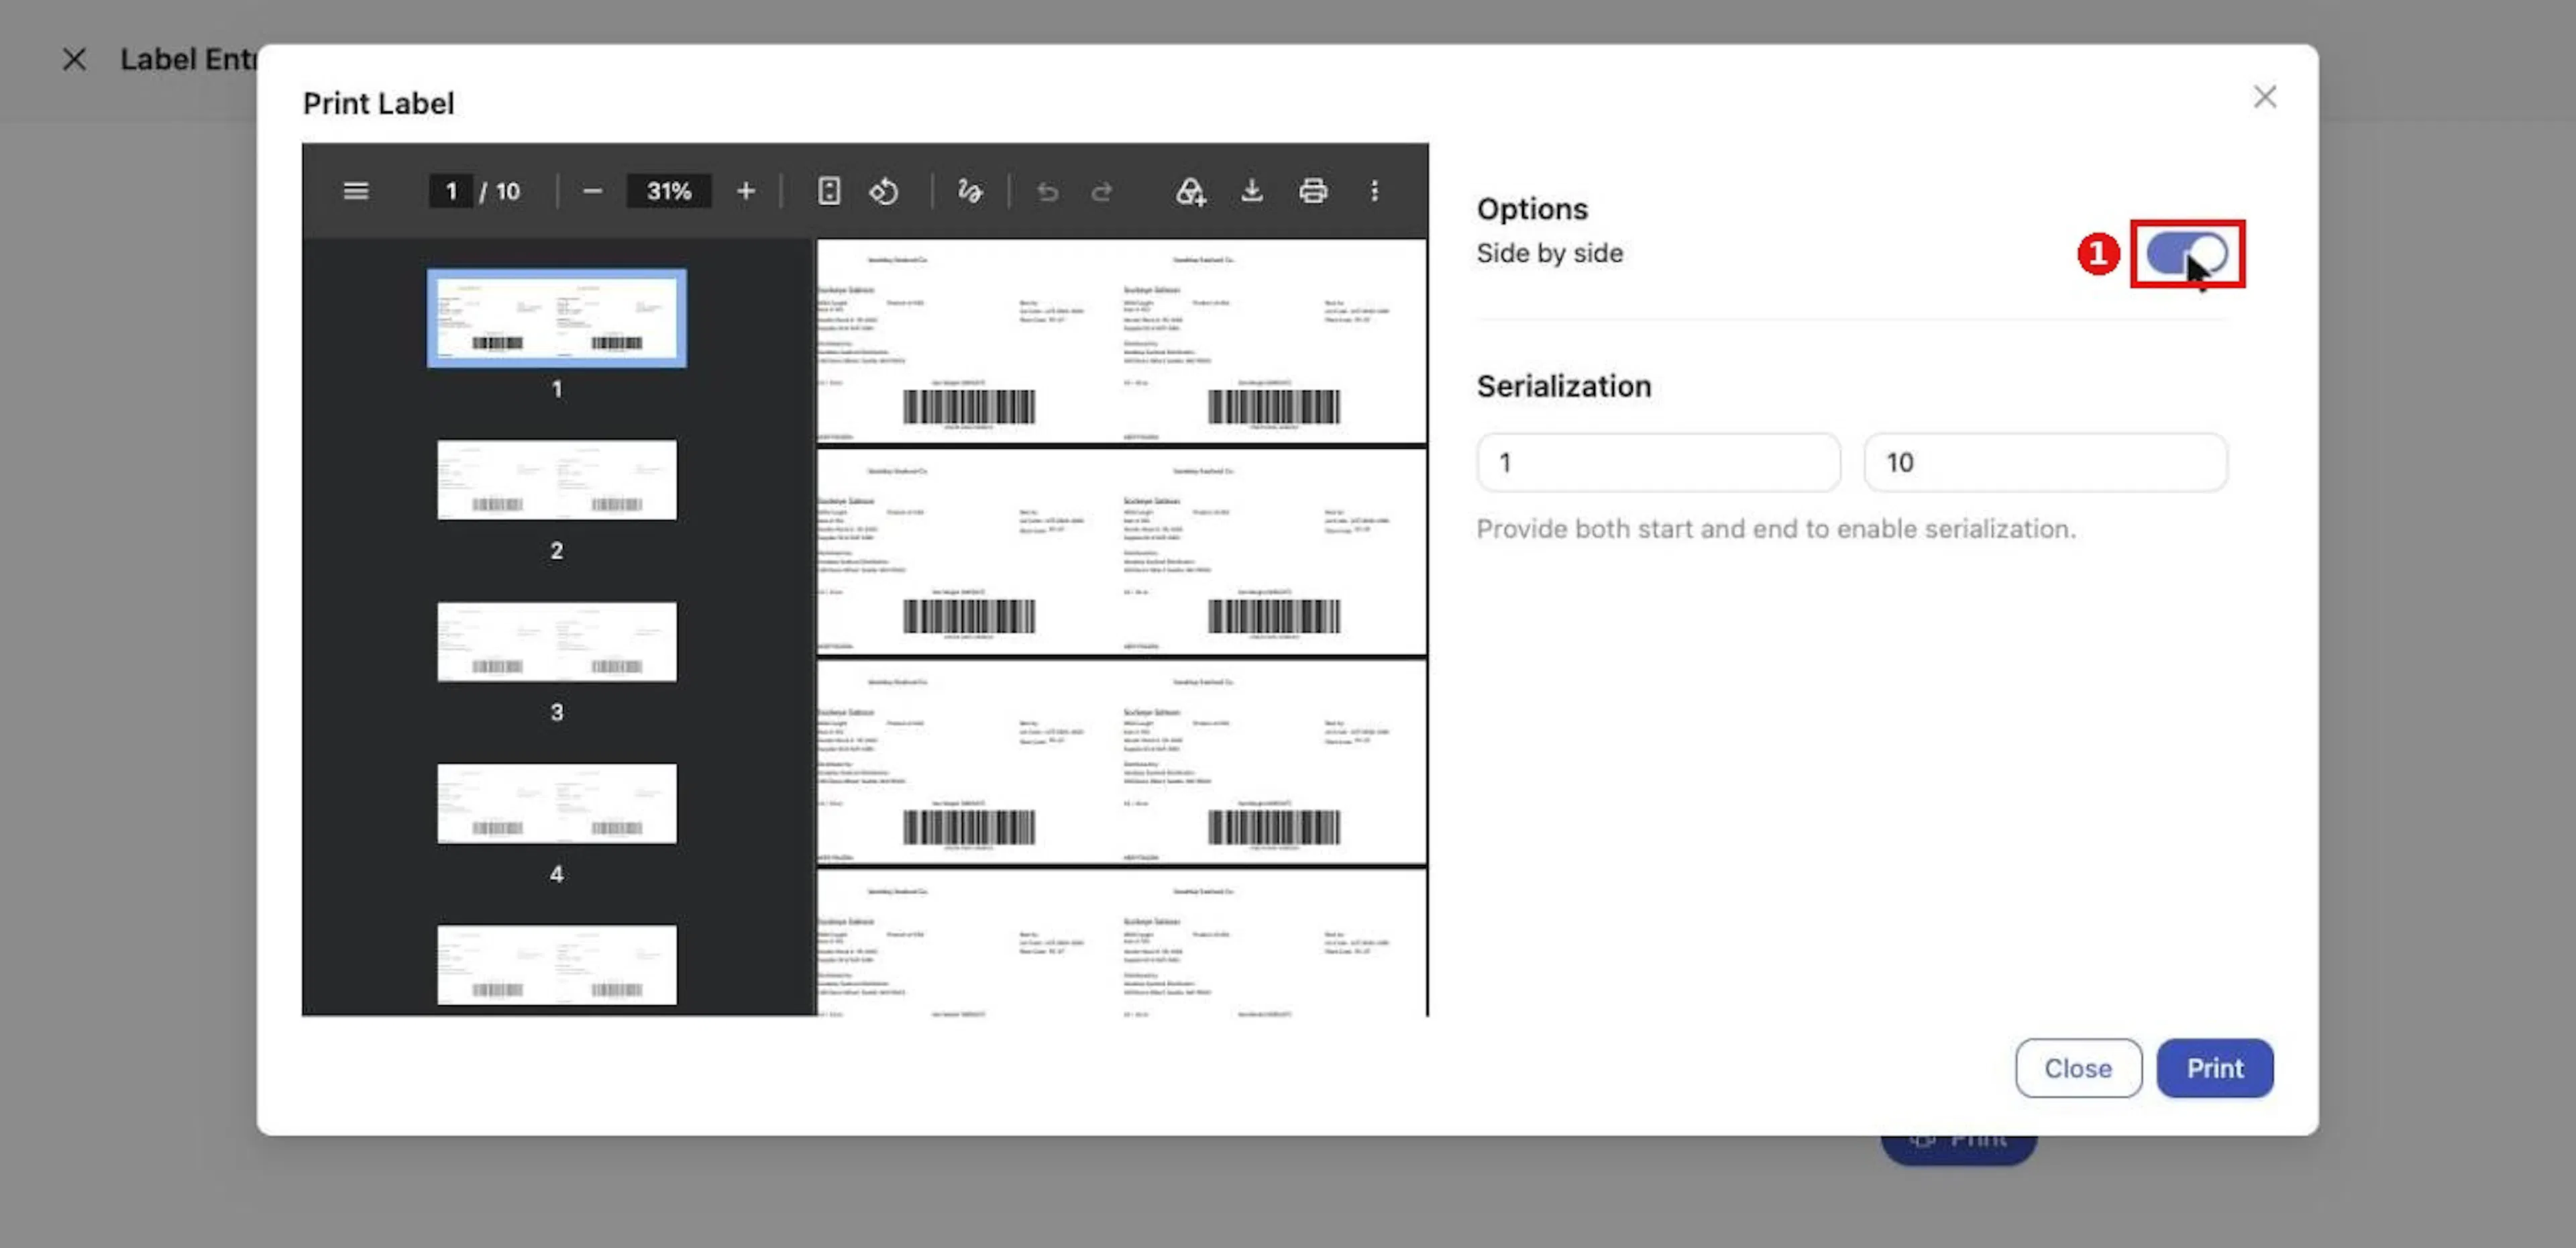Viewport: 2576px width, 1248px height.
Task: Click the zoom in plus icon
Action: [745, 191]
